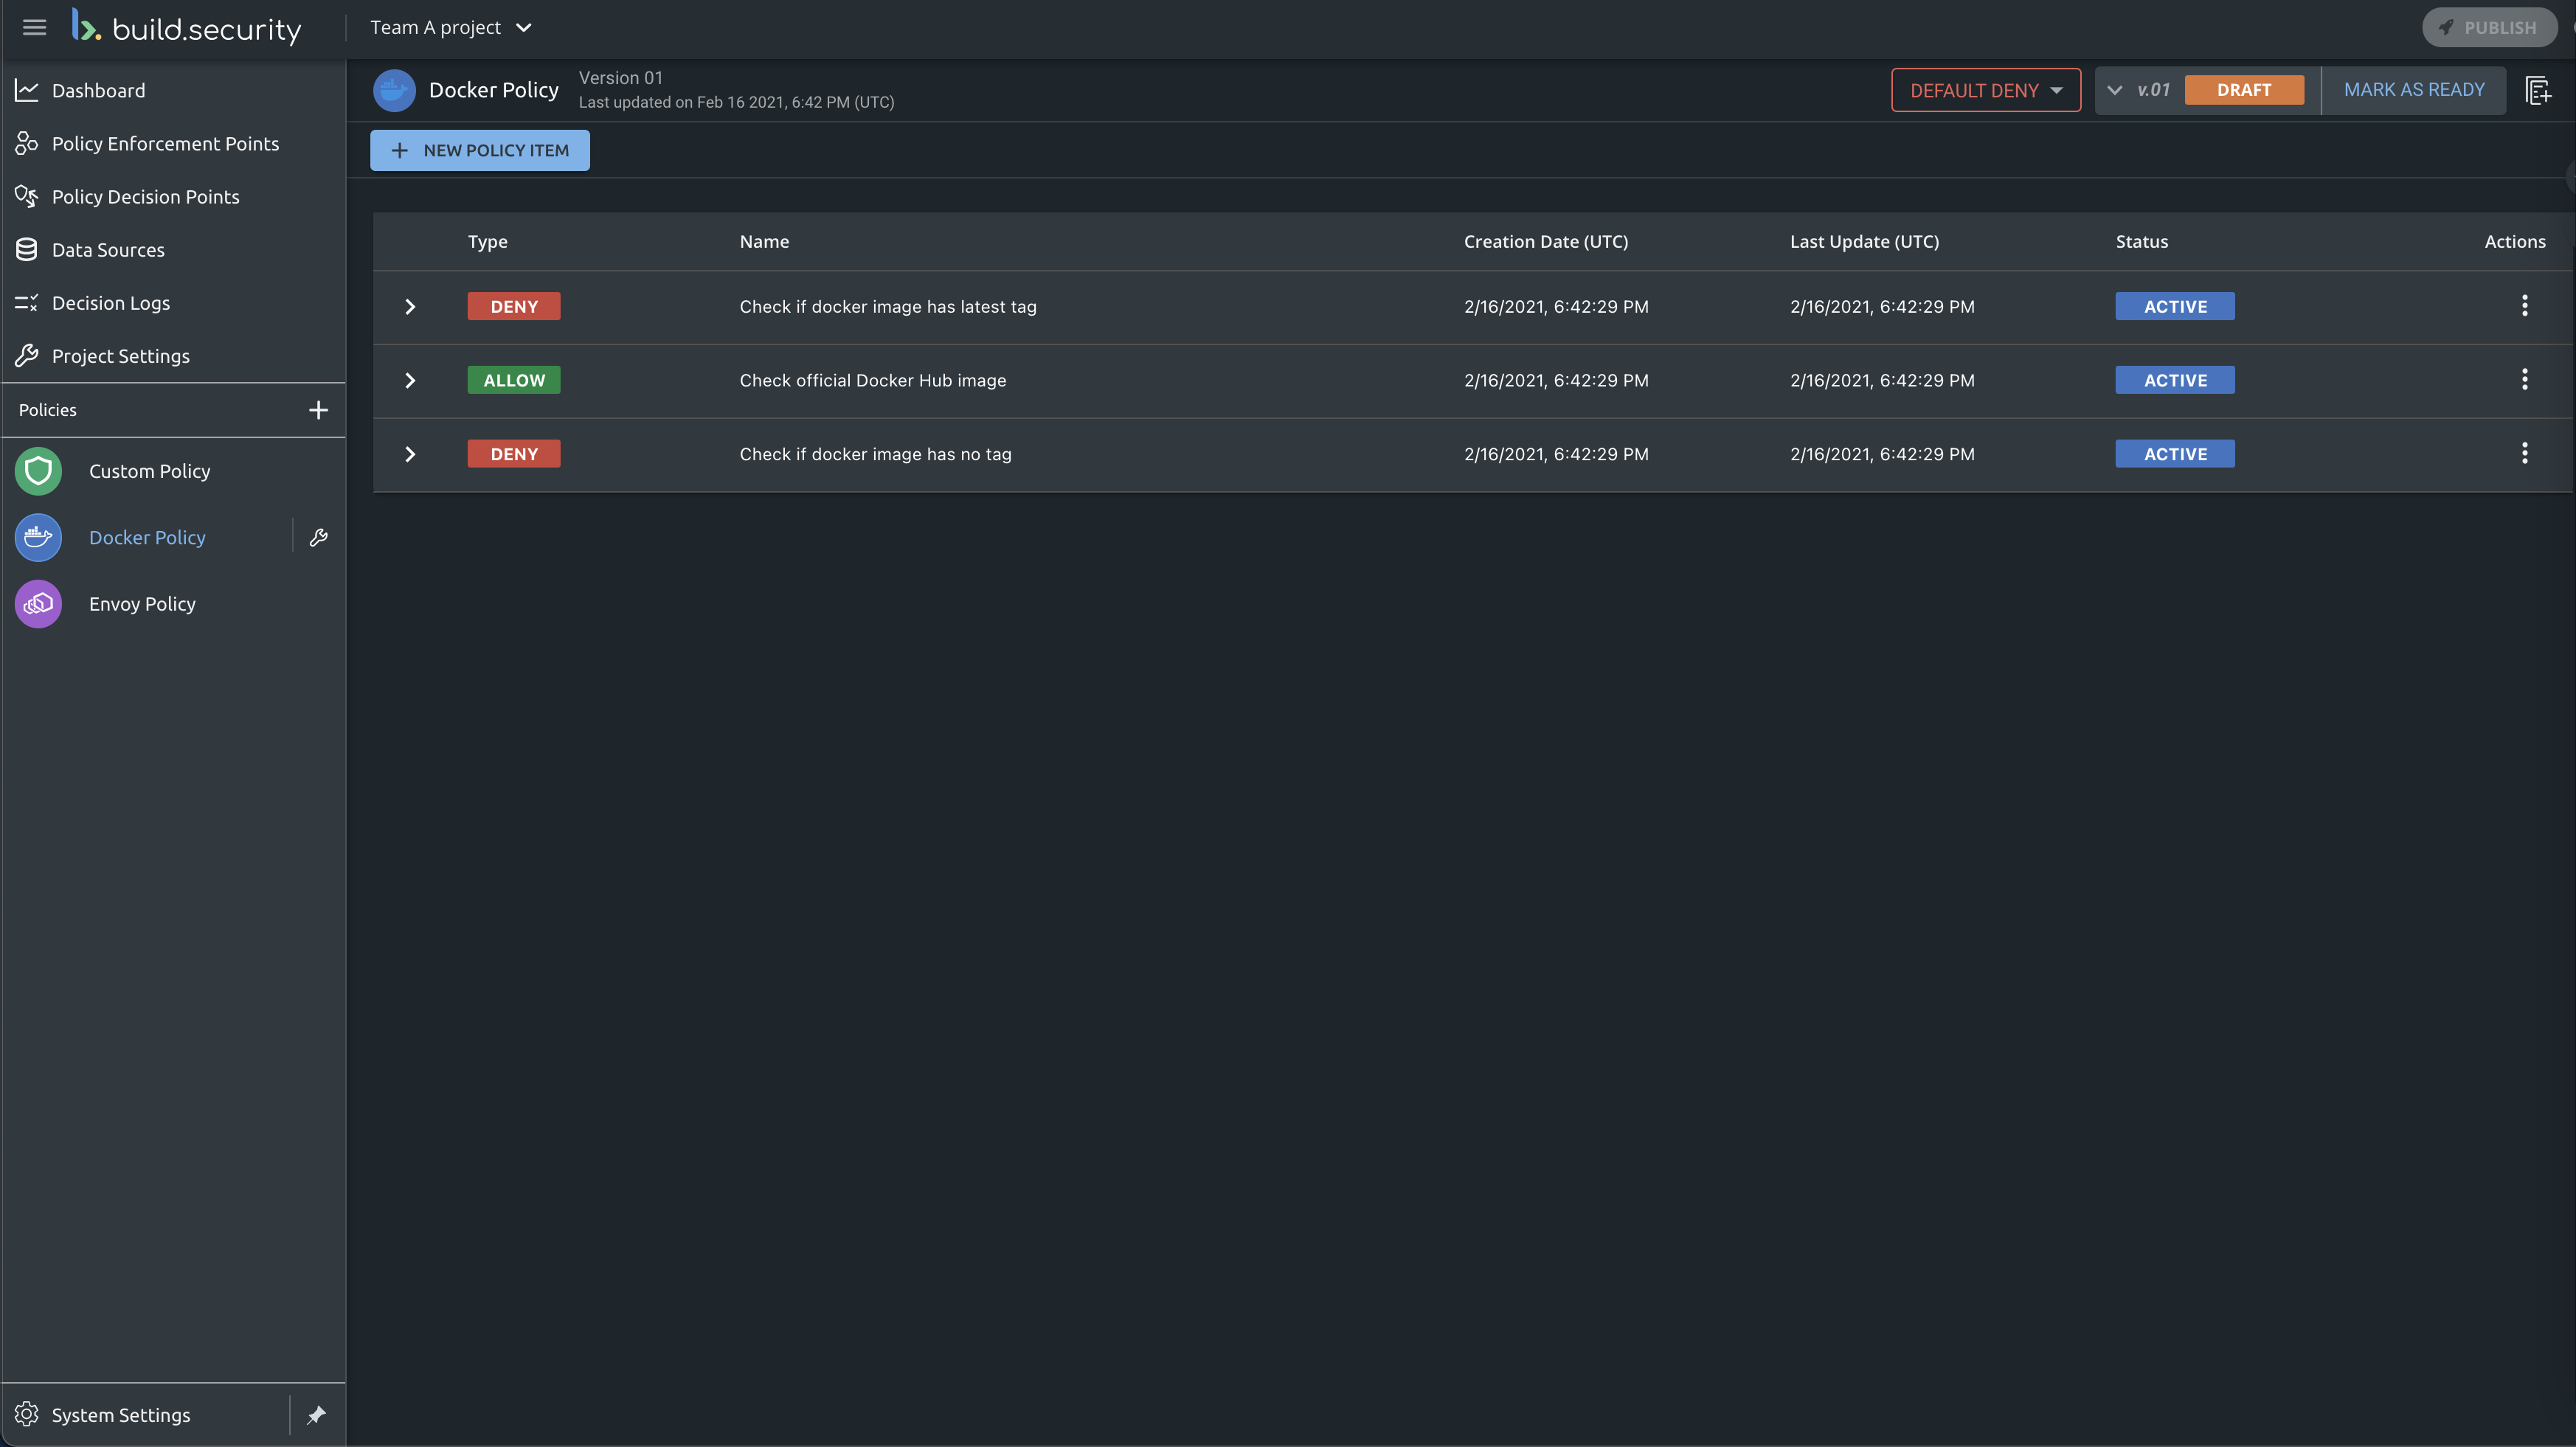This screenshot has width=2576, height=1447.
Task: Expand the no tag policy row
Action: [x=410, y=454]
